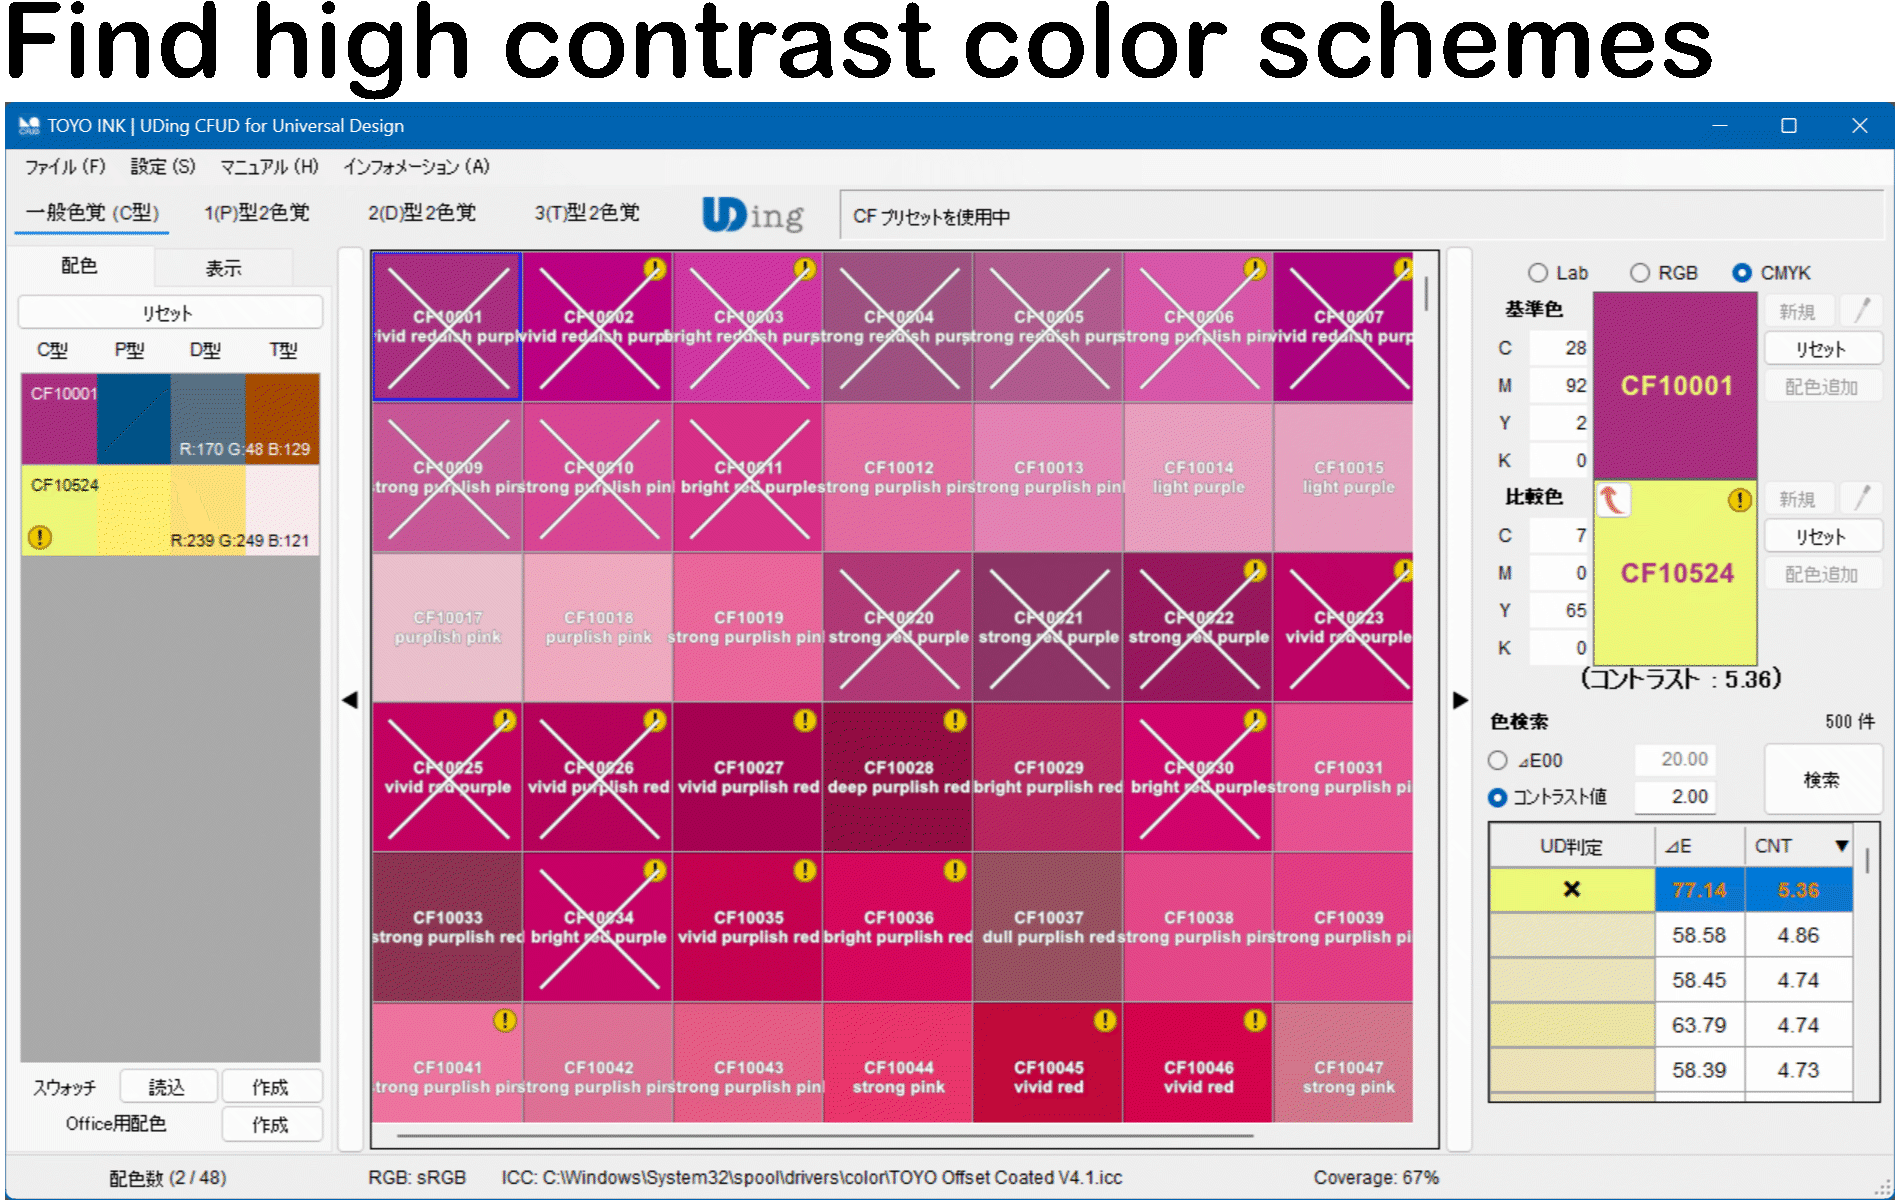
Task: Click the リセット button above the palette list
Action: (x=170, y=313)
